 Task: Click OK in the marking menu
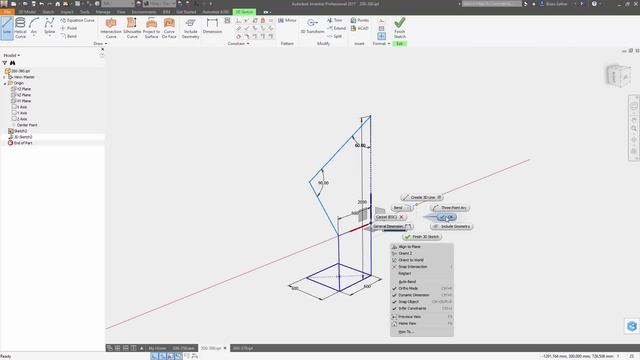(x=446, y=217)
